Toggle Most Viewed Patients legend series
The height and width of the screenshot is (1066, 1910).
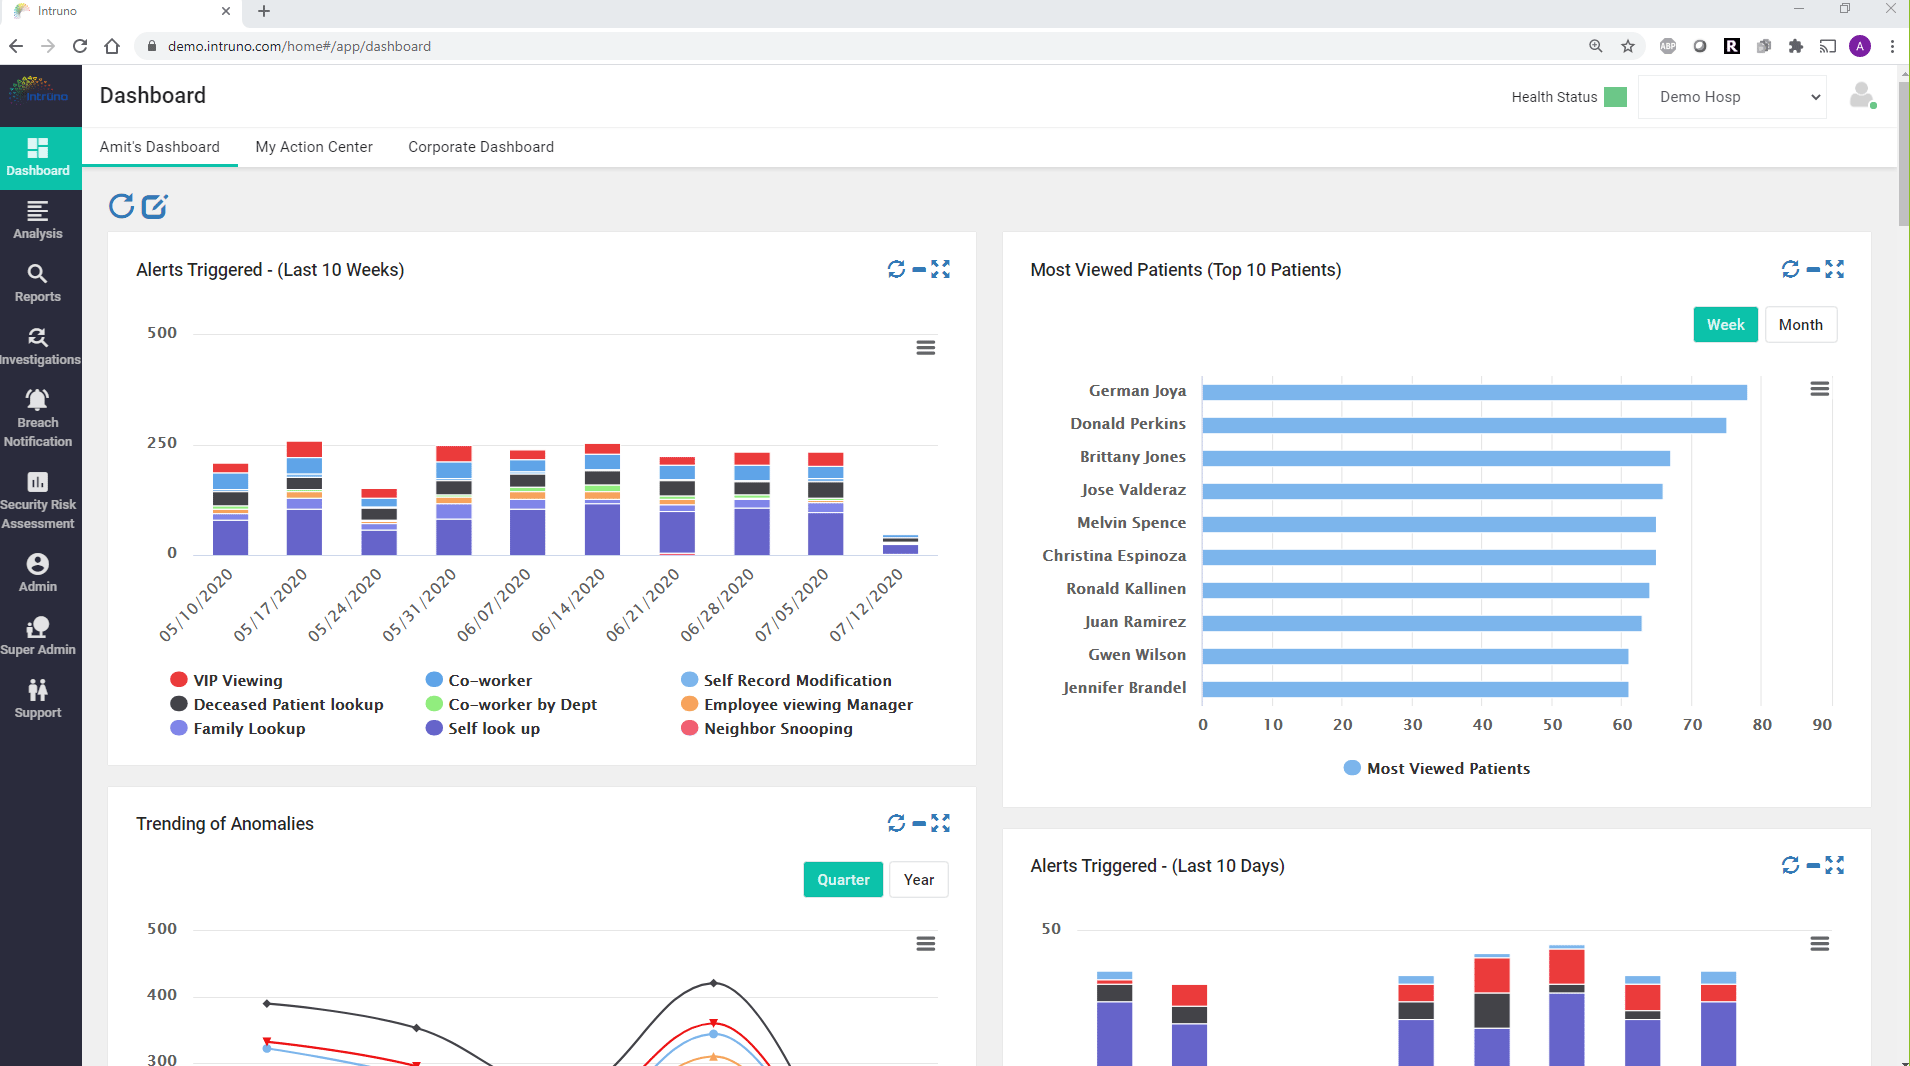point(1437,768)
